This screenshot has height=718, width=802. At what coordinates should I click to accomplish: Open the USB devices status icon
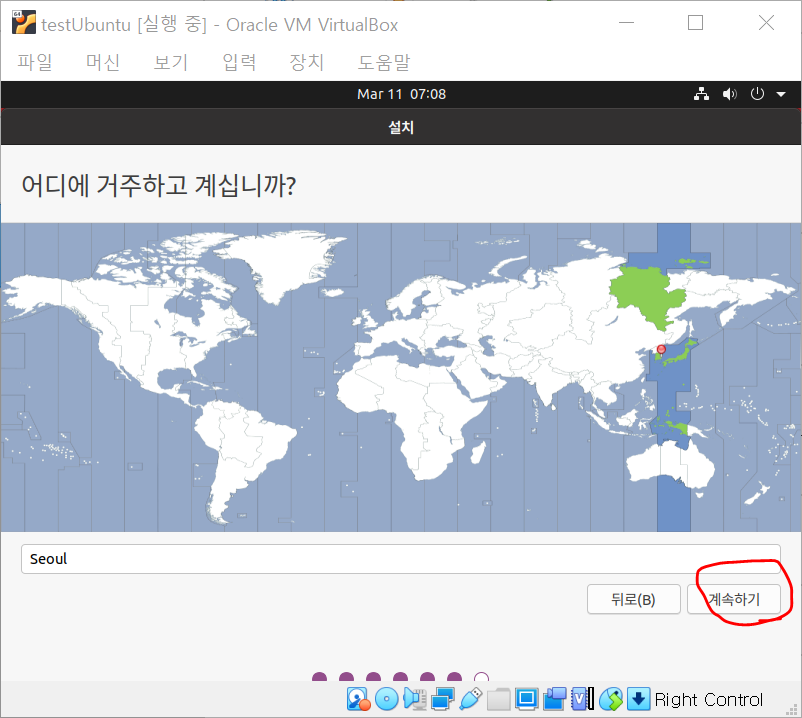tap(471, 699)
